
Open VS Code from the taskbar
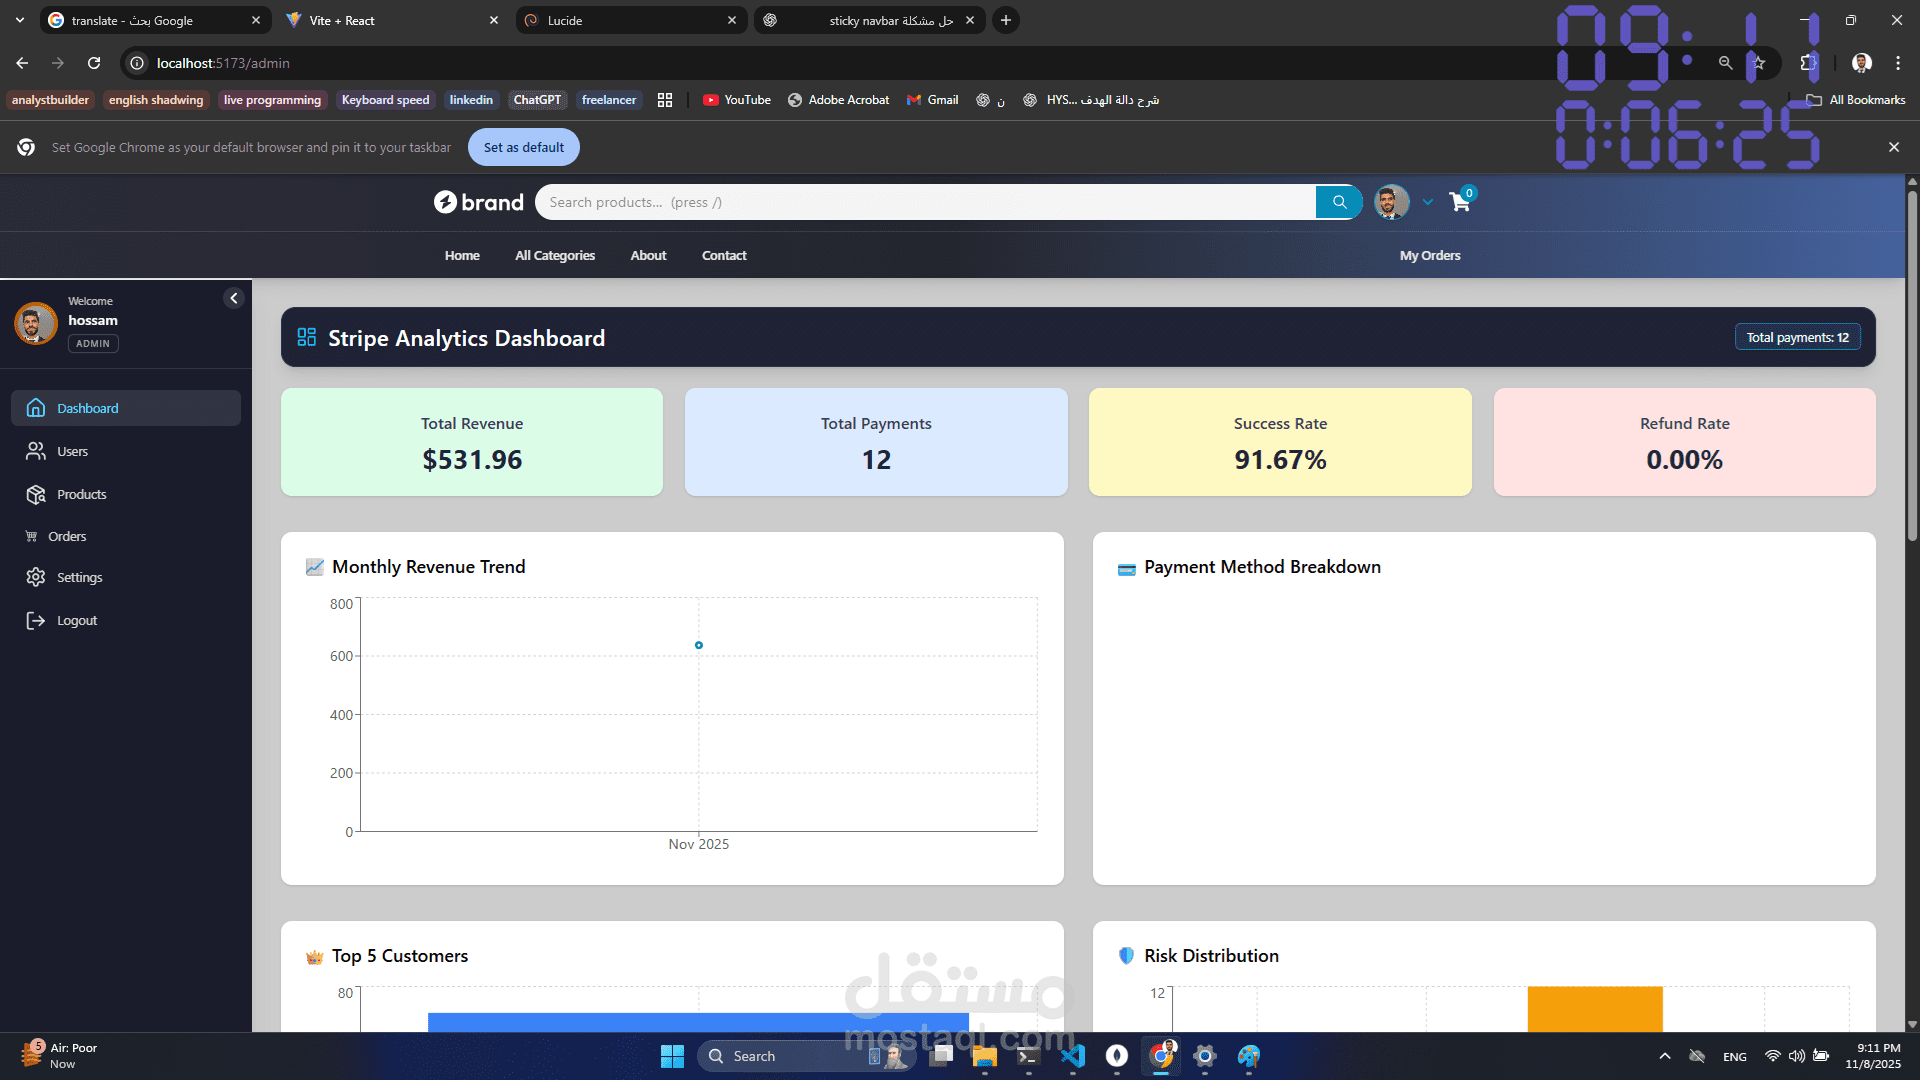(x=1072, y=1056)
